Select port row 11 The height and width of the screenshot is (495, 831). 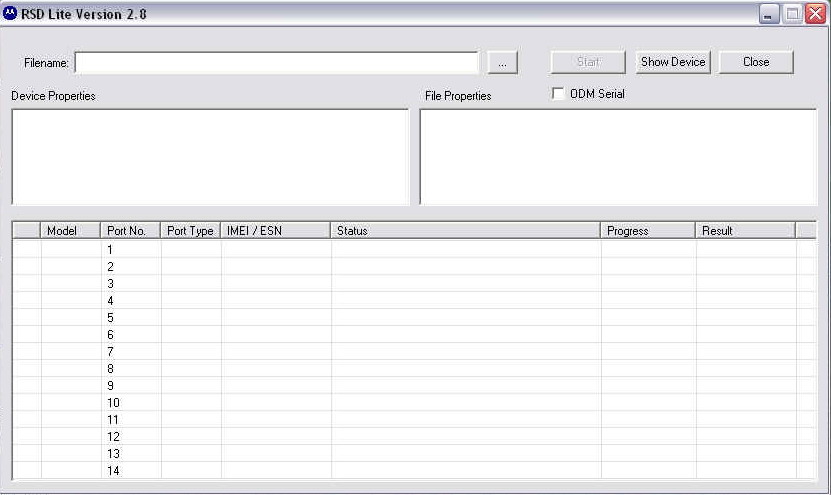pos(413,419)
